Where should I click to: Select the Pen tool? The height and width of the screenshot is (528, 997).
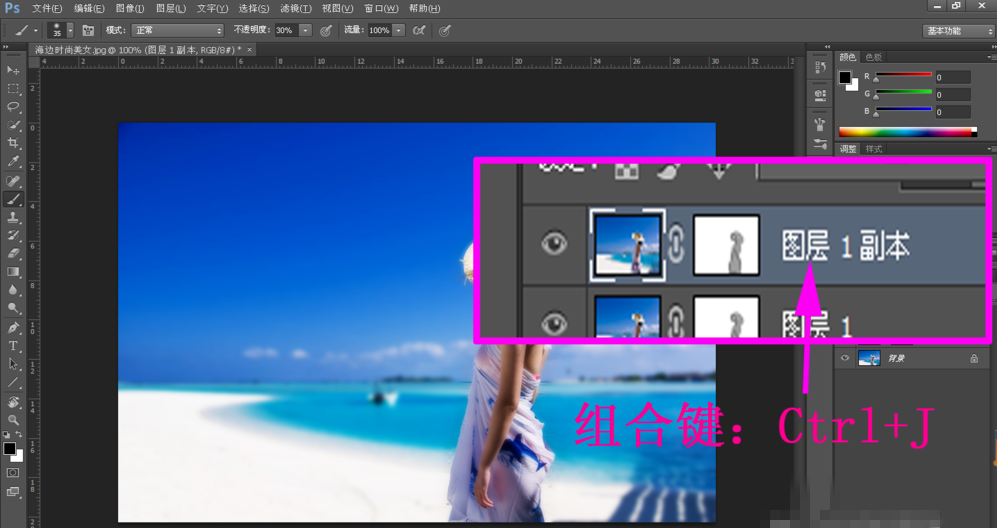(13, 327)
